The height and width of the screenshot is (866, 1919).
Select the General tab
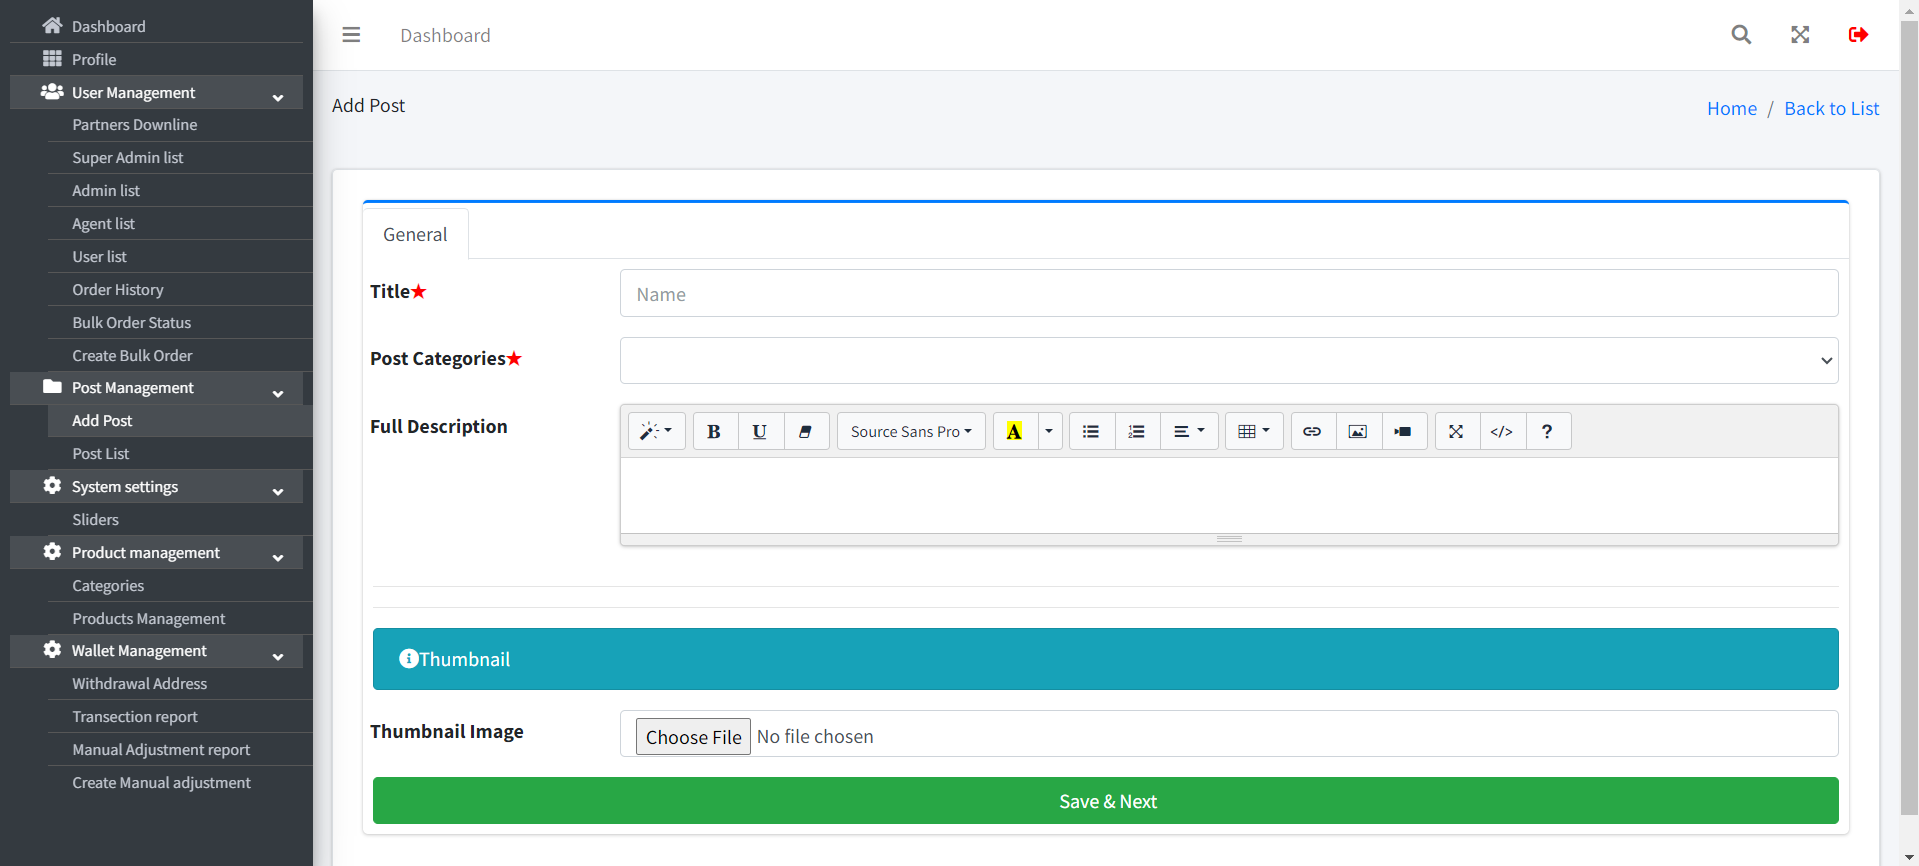pos(415,235)
